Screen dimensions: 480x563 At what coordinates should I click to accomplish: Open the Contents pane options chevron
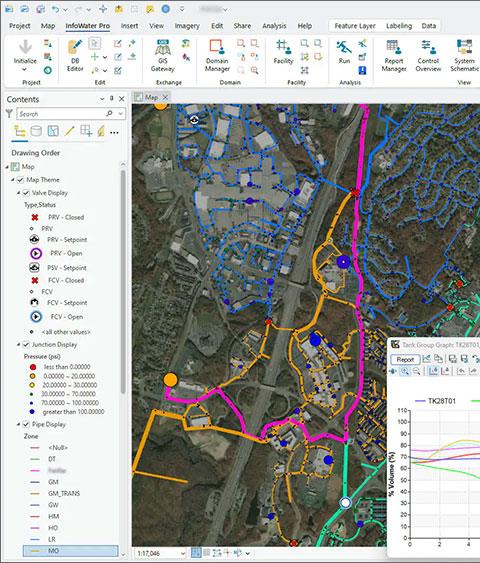coord(102,99)
